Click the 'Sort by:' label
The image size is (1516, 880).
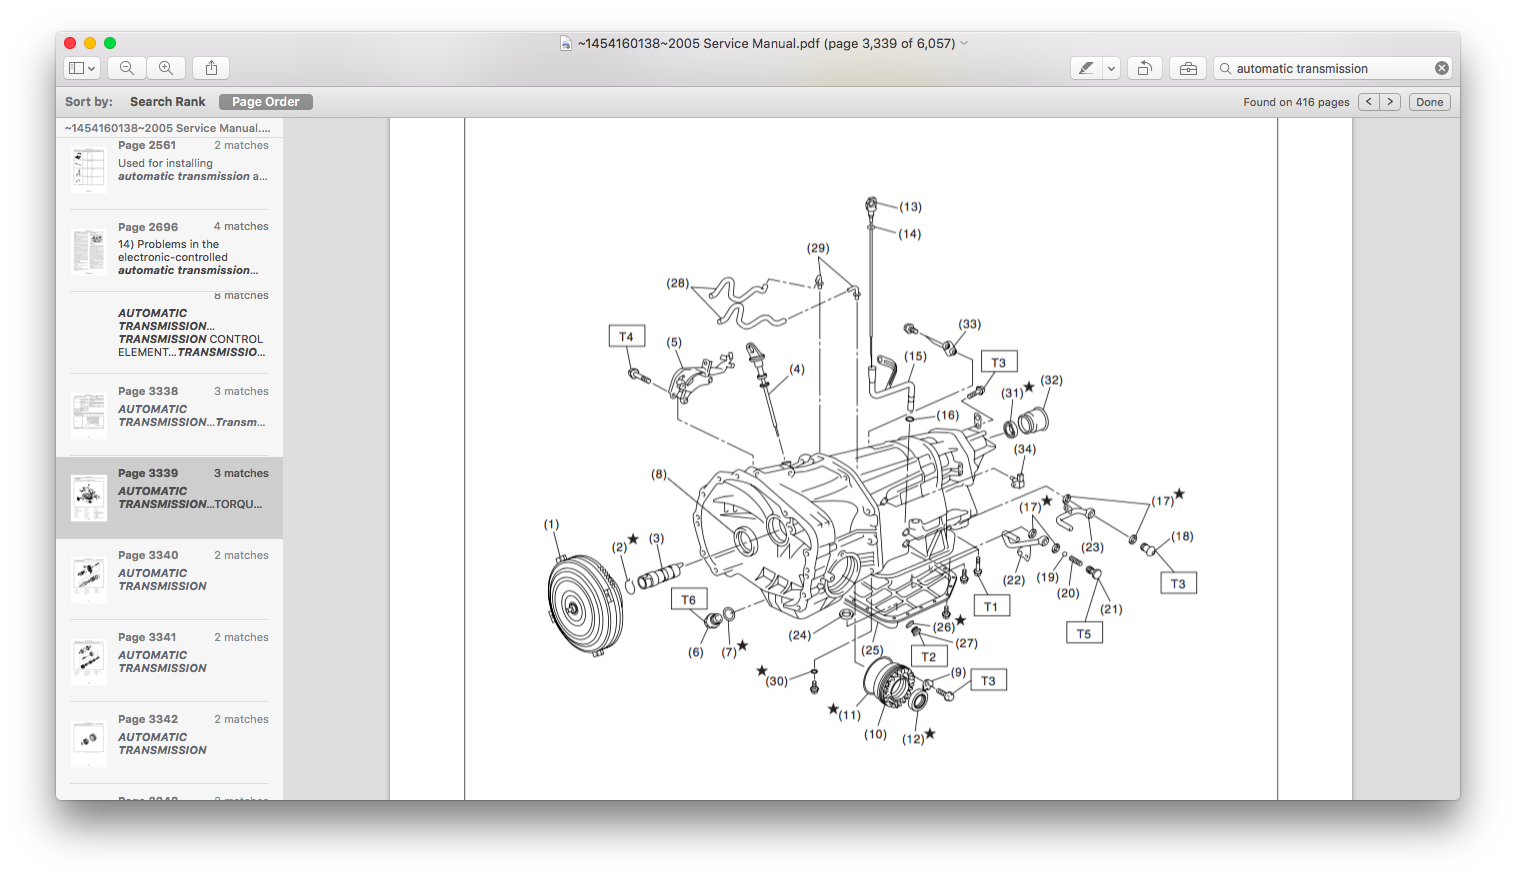(89, 102)
